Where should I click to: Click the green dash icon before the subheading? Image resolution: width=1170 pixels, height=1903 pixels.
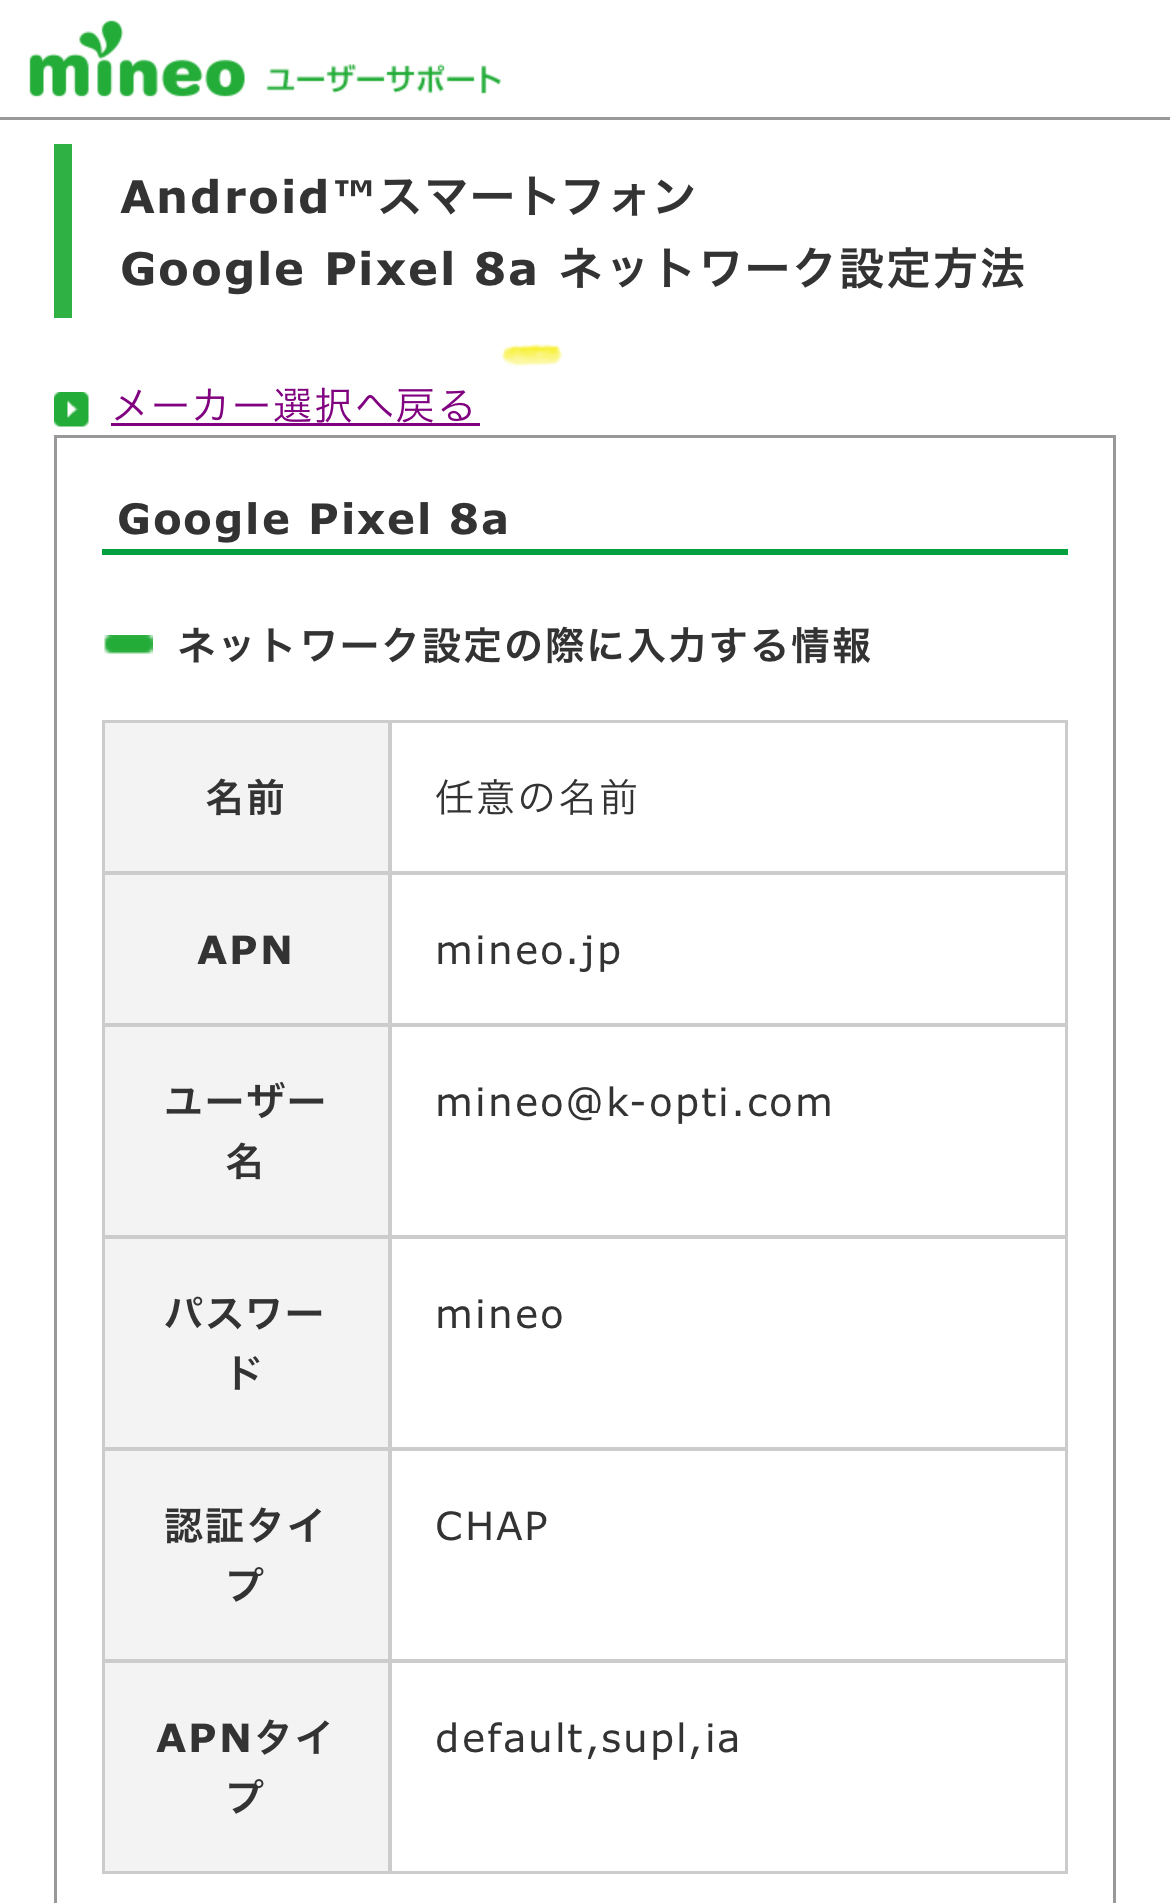(x=129, y=644)
